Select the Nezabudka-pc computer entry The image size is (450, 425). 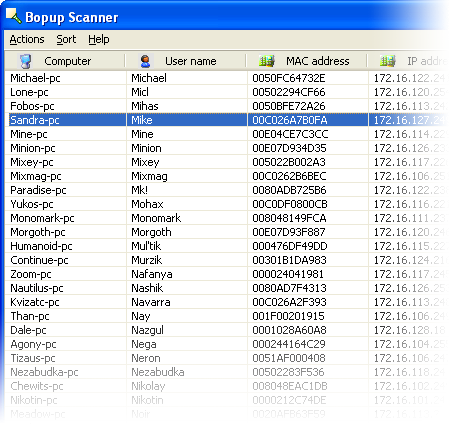44,372
